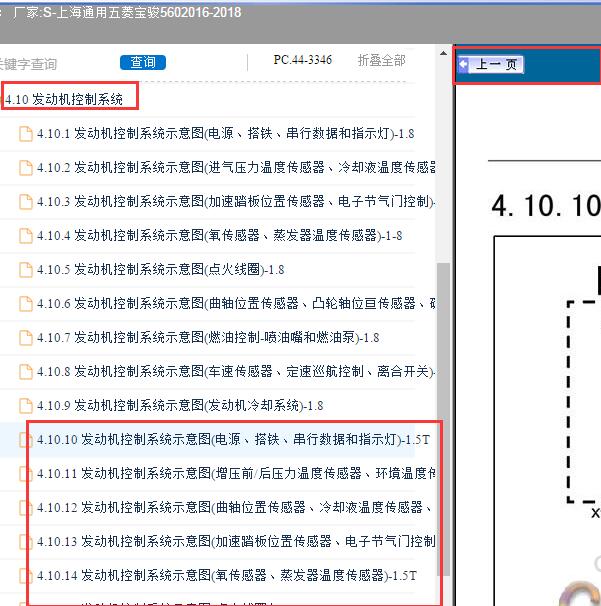The width and height of the screenshot is (601, 606).
Task: Open 4.10.11 增压前/后压力温度传感器 diagram
Action: tap(236, 474)
